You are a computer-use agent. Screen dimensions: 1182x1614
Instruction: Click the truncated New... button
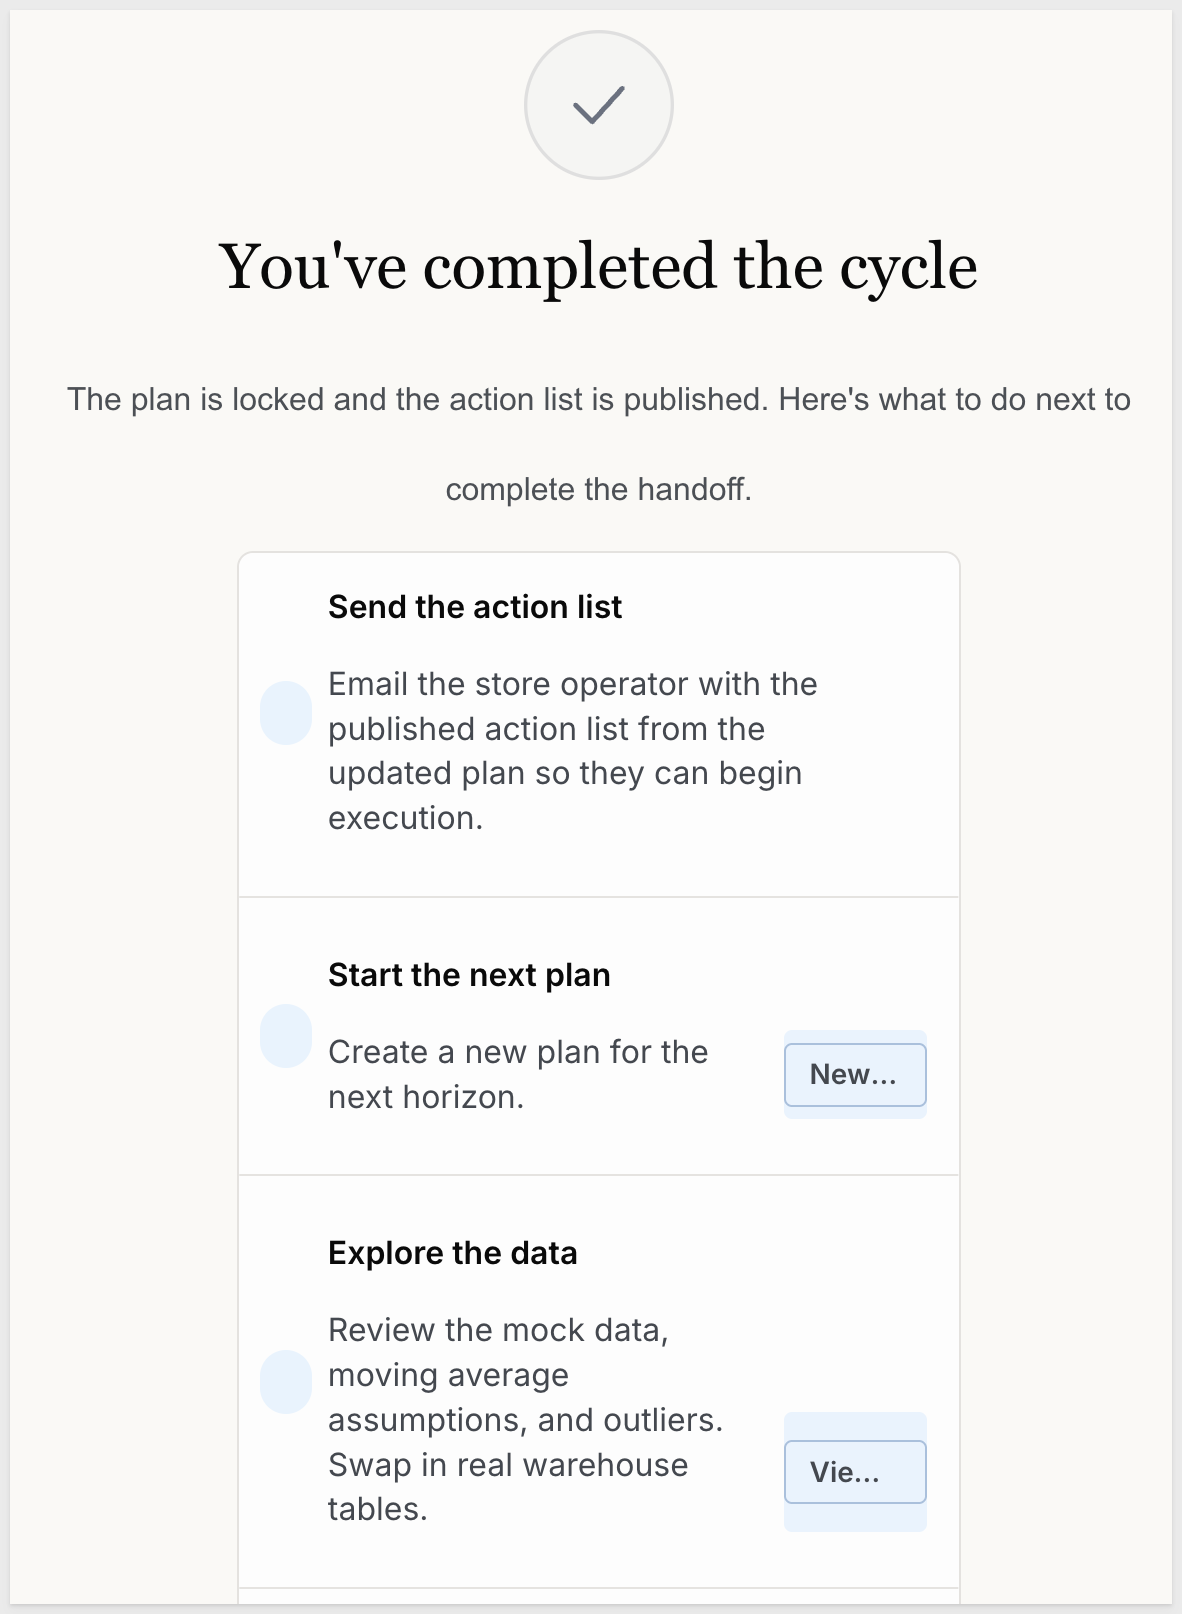pos(855,1075)
